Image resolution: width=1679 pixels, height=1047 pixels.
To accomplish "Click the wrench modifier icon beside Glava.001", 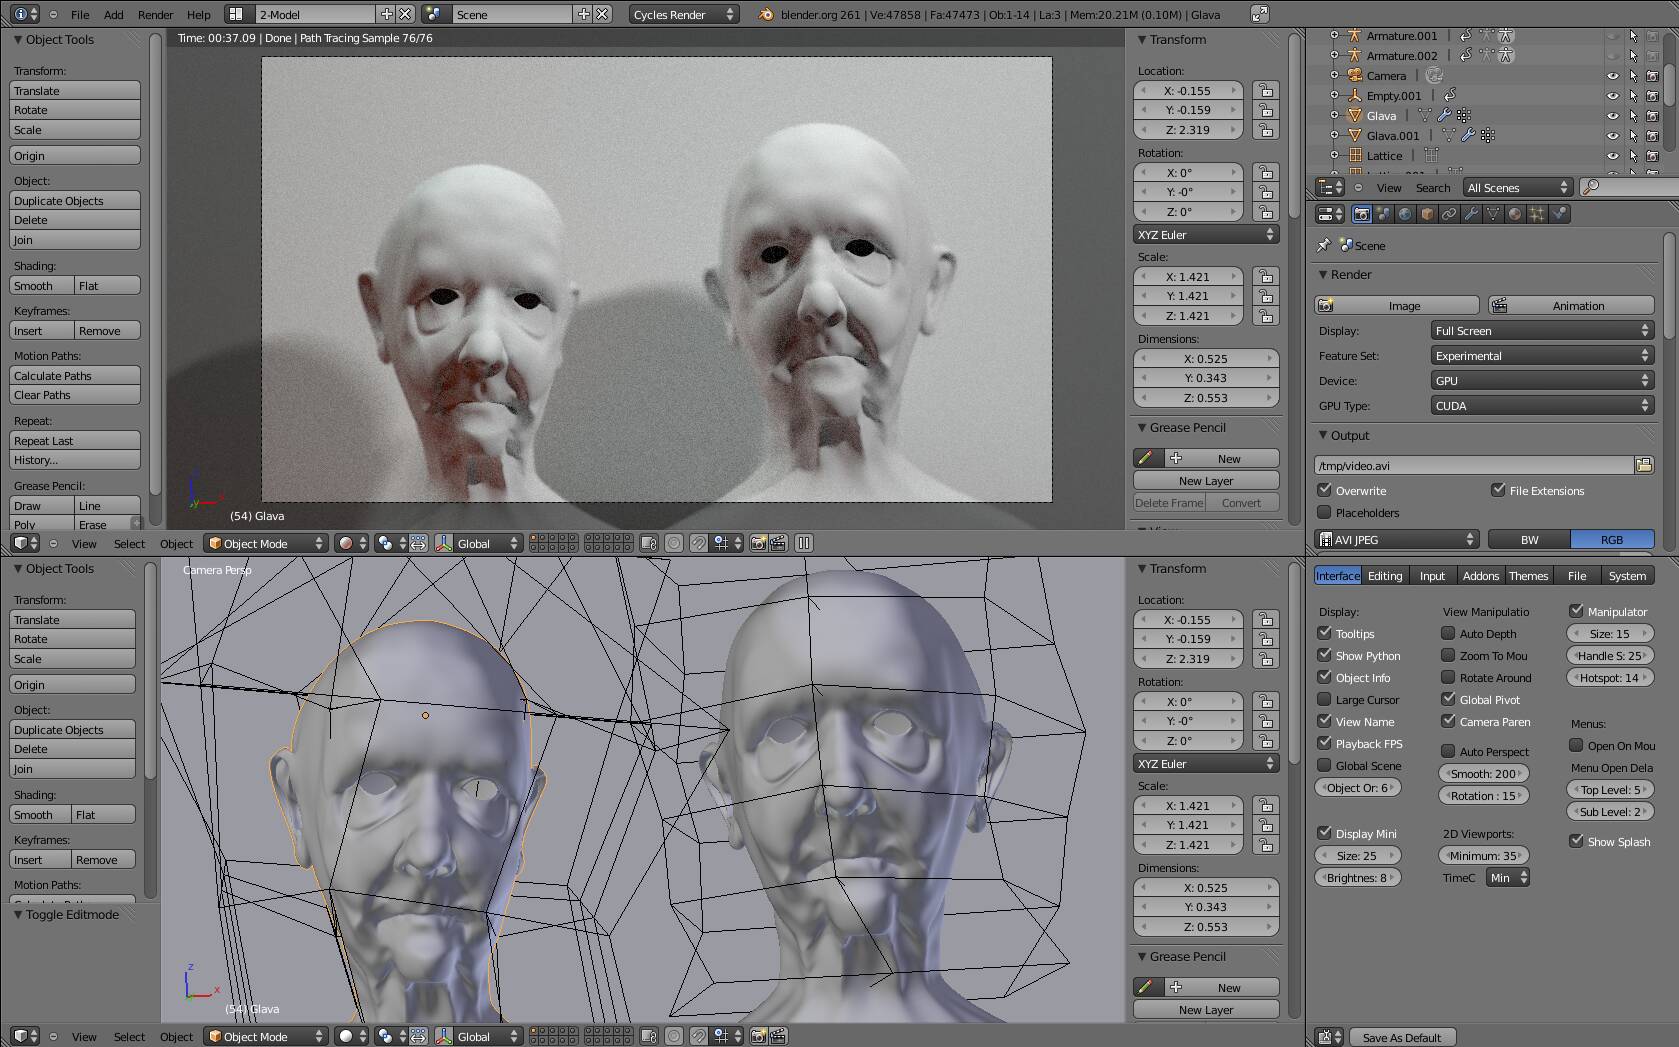I will (x=1467, y=136).
